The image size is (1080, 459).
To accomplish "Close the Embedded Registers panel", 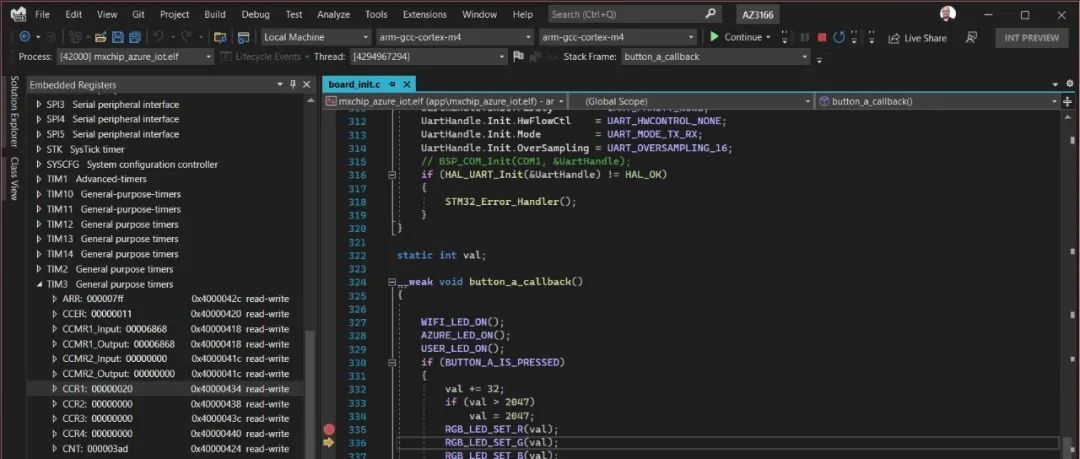I will click(x=307, y=84).
